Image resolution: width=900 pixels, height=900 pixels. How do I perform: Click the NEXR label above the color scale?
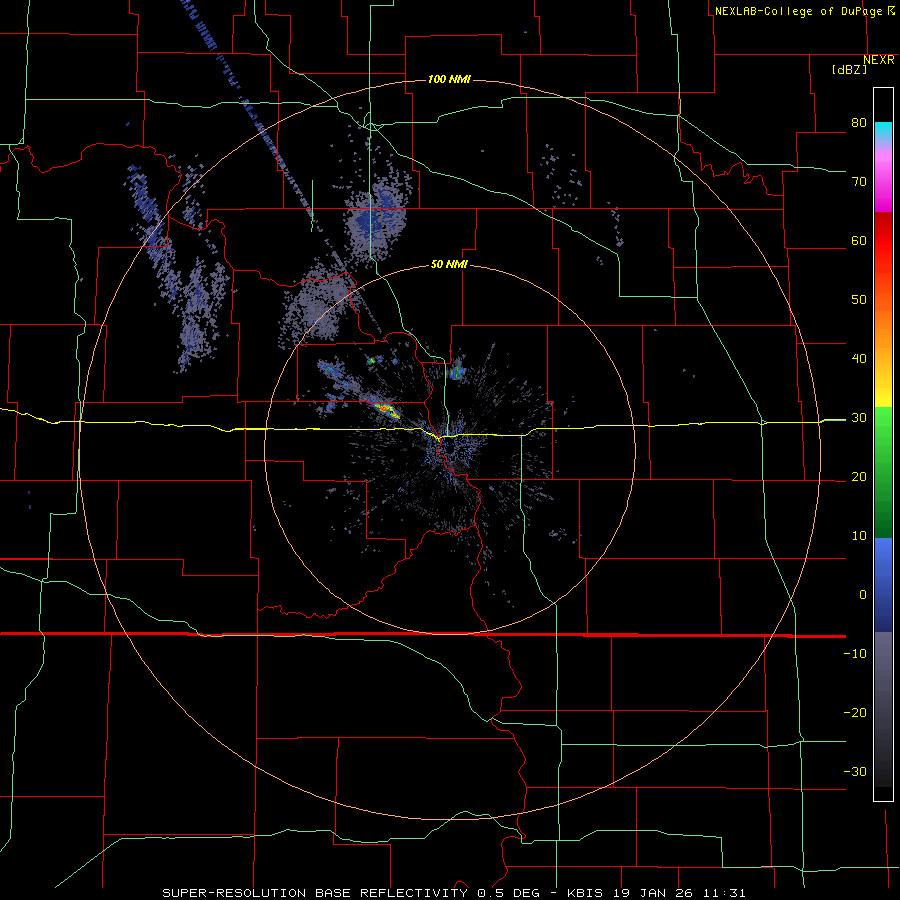tap(878, 60)
